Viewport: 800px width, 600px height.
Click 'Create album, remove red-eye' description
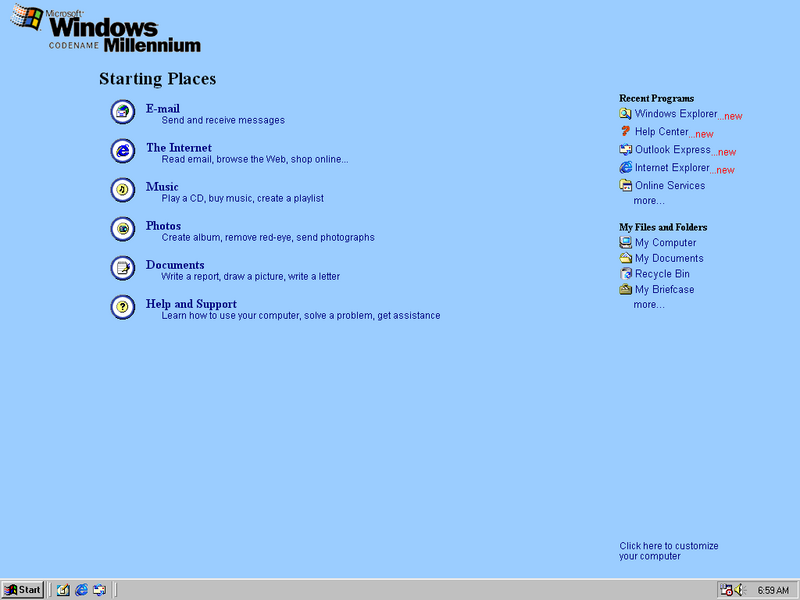pyautogui.click(x=268, y=237)
